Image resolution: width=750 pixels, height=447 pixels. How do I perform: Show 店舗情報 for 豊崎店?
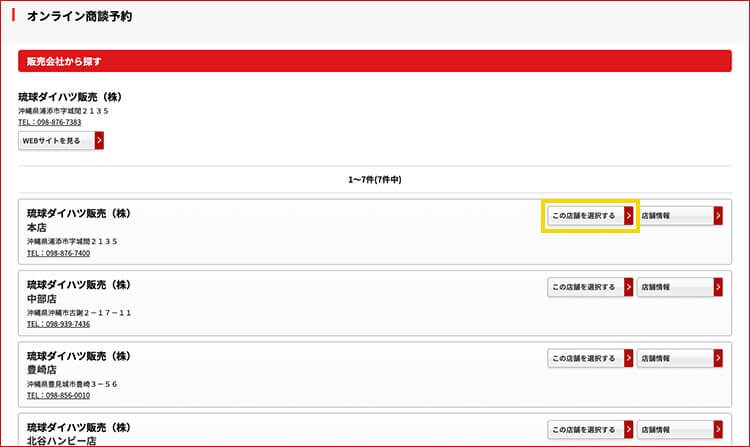[680, 358]
